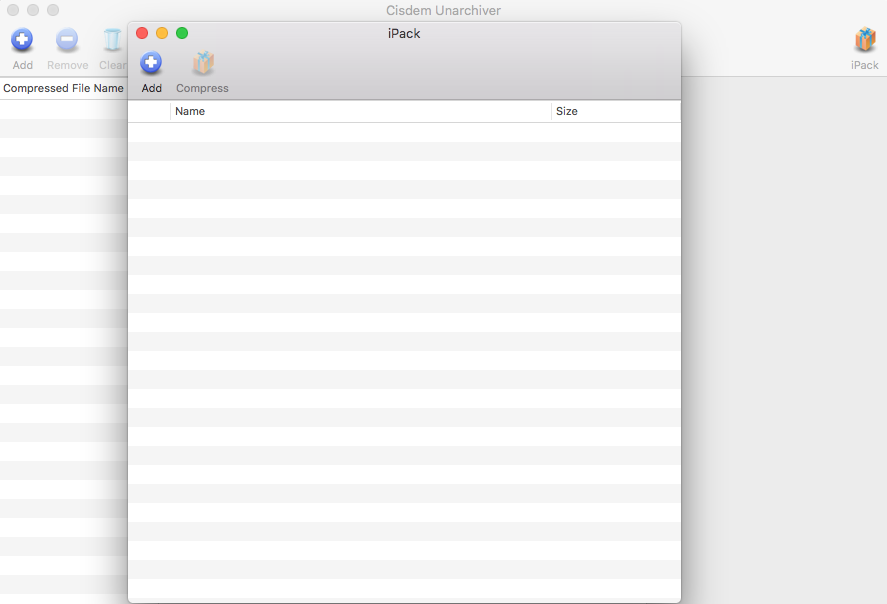This screenshot has width=887, height=604.
Task: Click the blank column header left of Name
Action: point(149,111)
